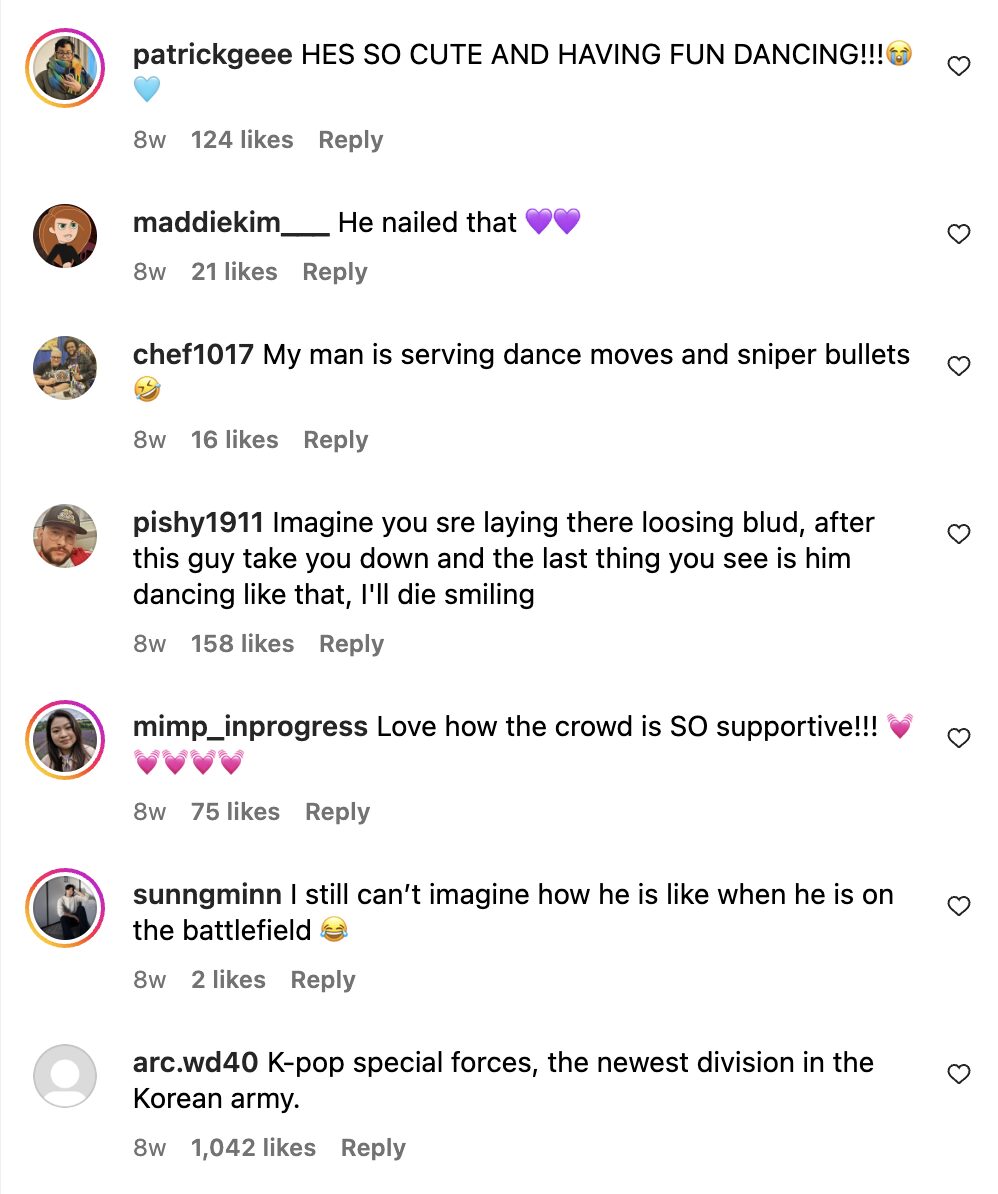Like arc.wd40's K-pop special forces comment
Screen dimensions: 998x1194
(x=958, y=1074)
